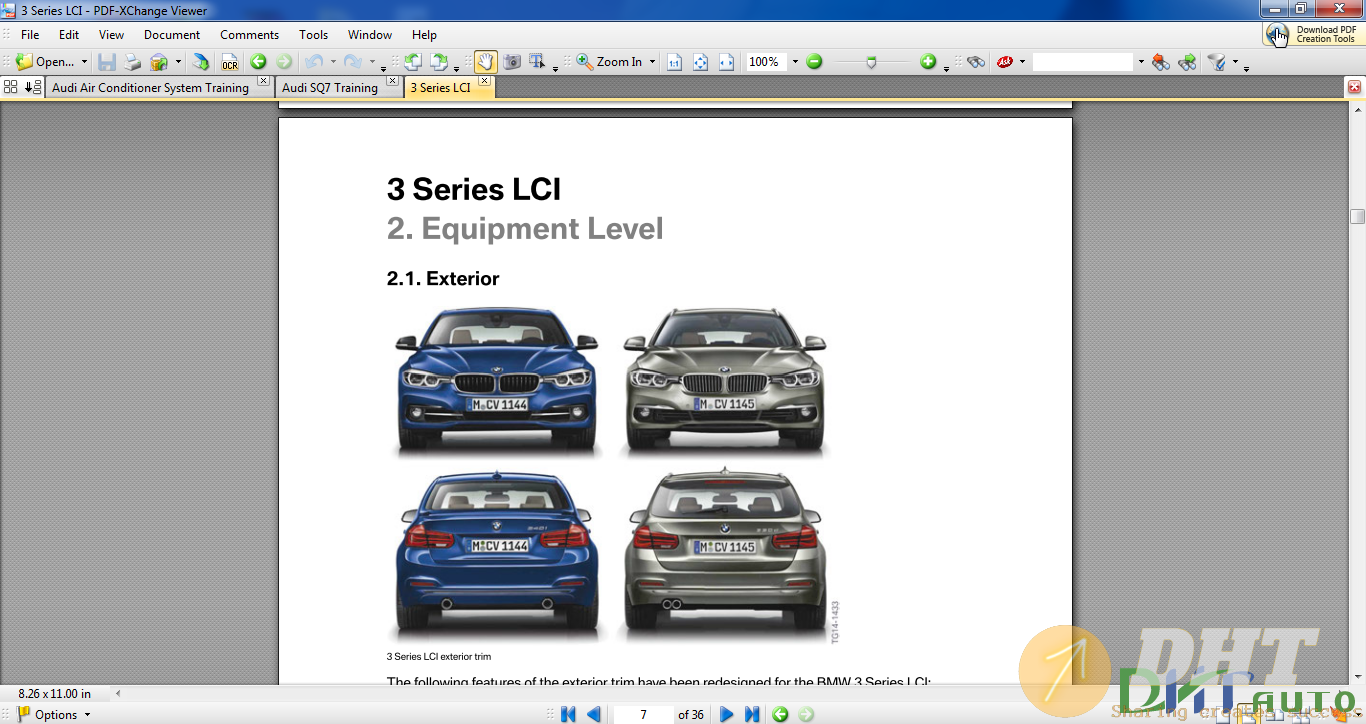Viewport: 1366px width, 724px height.
Task: Open the Document menu
Action: point(172,35)
